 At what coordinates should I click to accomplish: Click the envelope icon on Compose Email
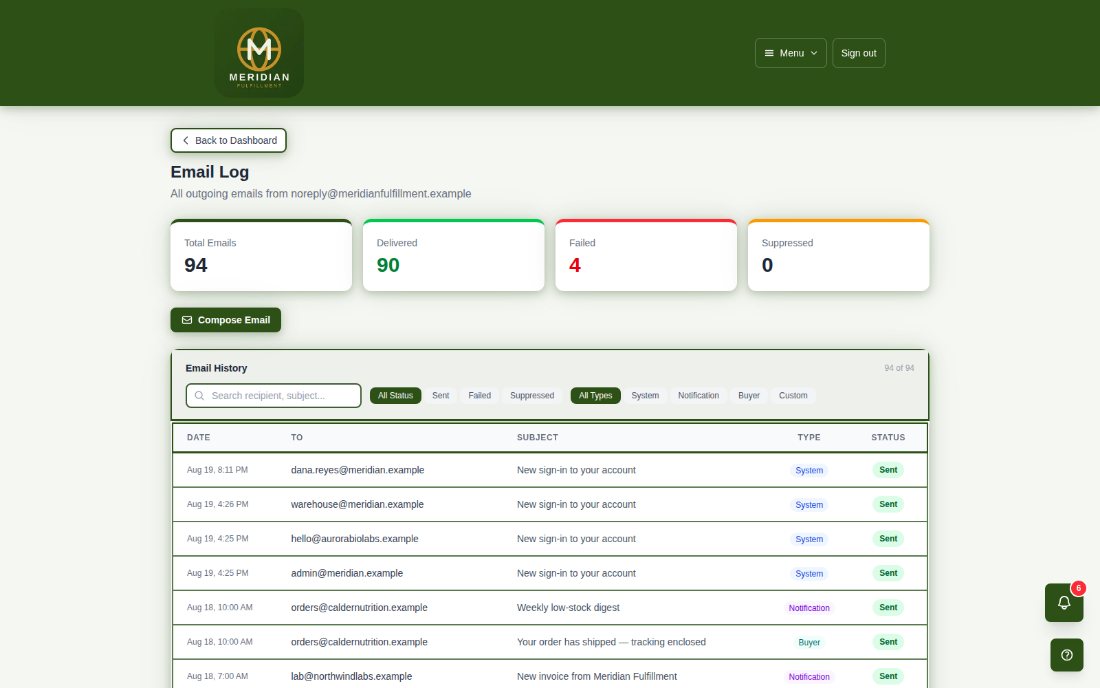(x=187, y=320)
